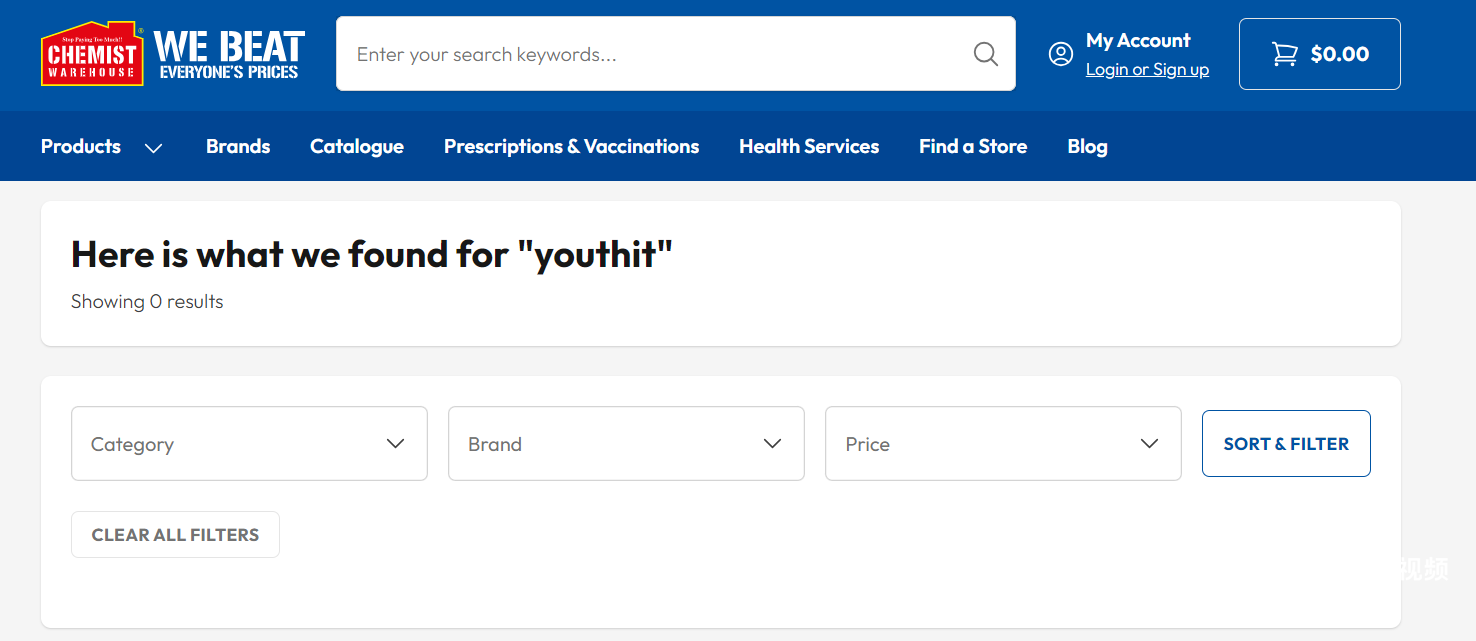Click the Products chevron arrow
Image resolution: width=1476 pixels, height=641 pixels.
pyautogui.click(x=153, y=147)
